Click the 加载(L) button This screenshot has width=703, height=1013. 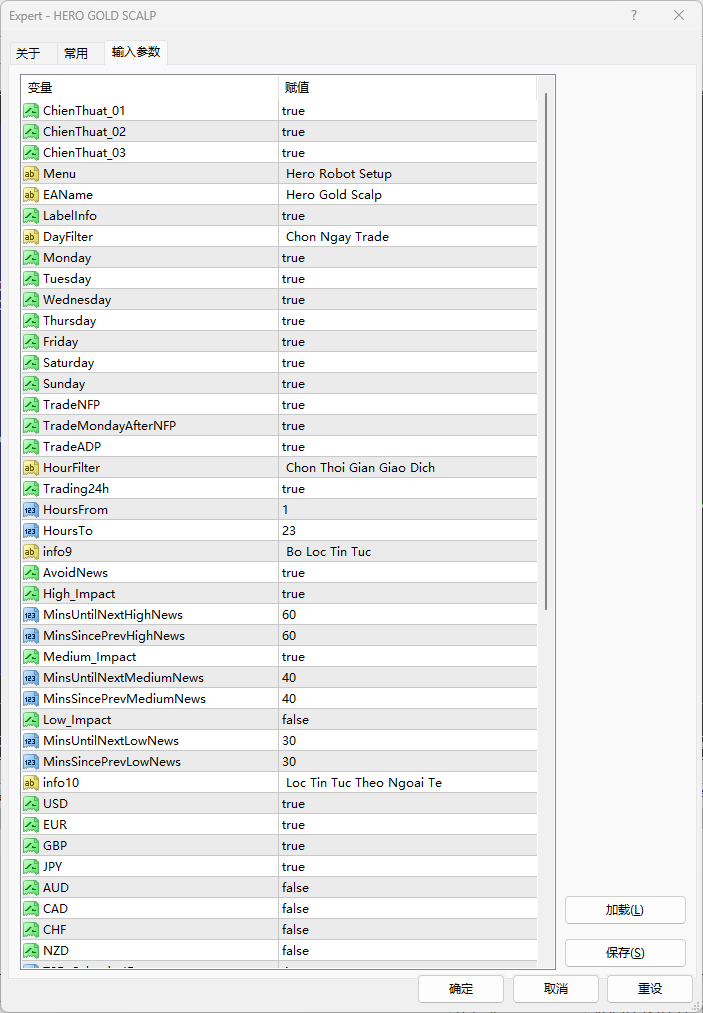pyautogui.click(x=625, y=910)
